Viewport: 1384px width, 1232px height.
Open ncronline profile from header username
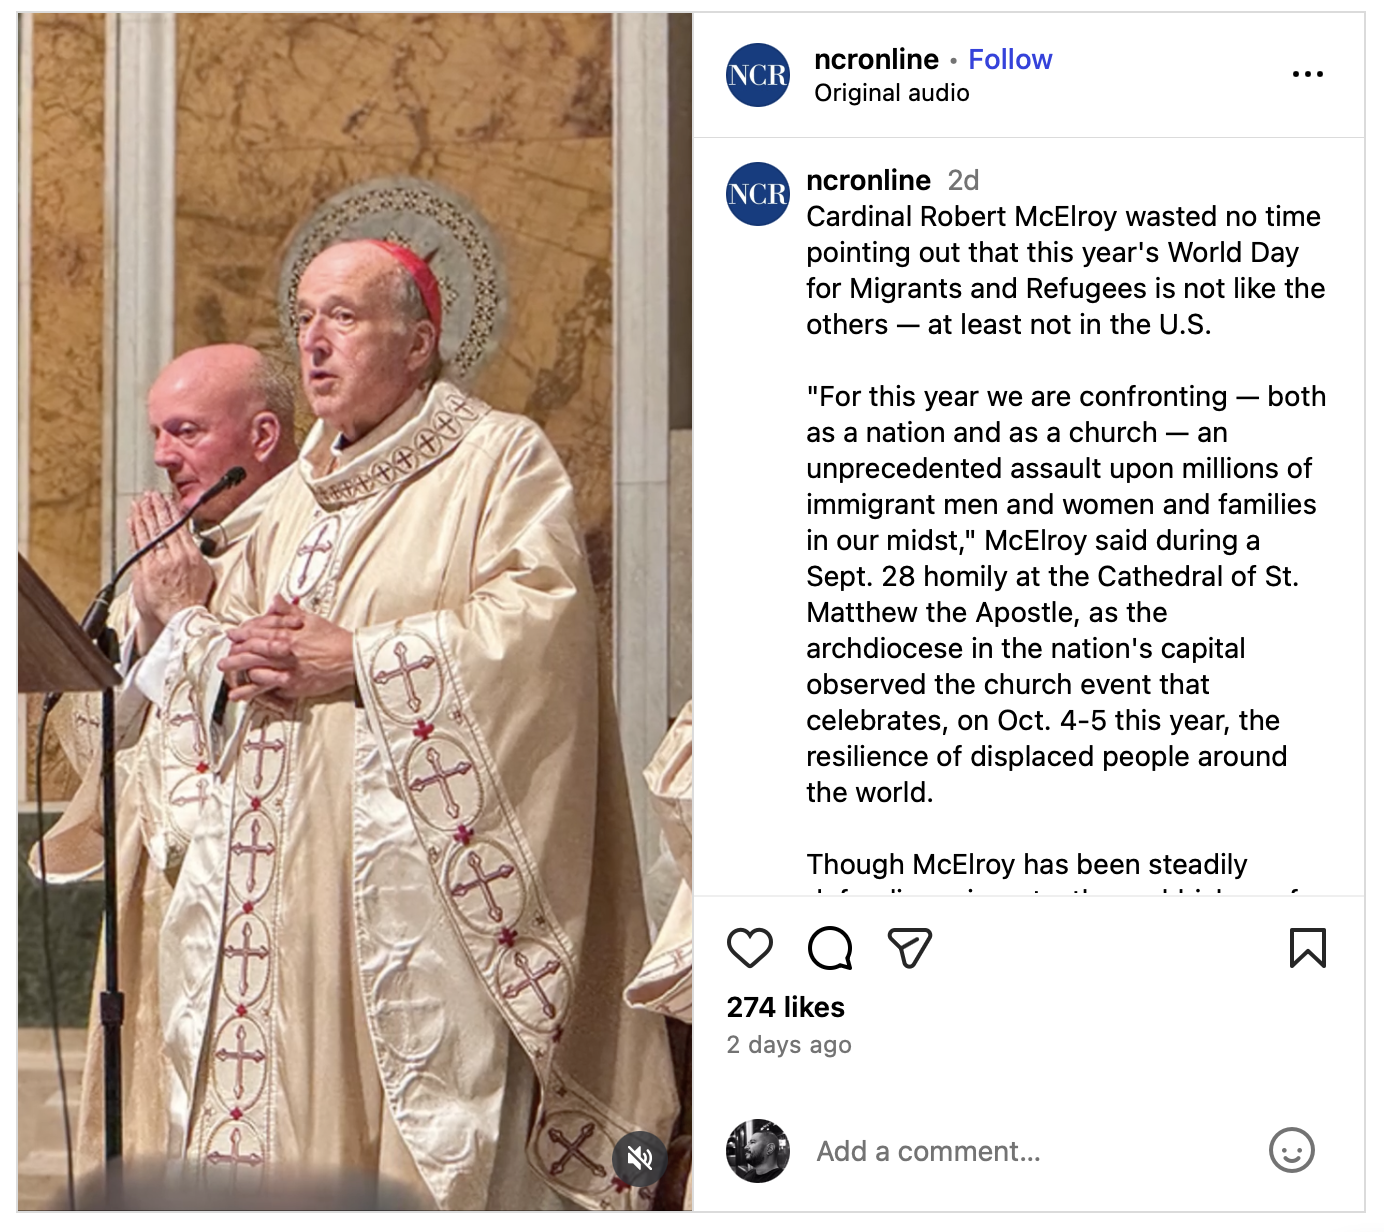click(x=876, y=60)
